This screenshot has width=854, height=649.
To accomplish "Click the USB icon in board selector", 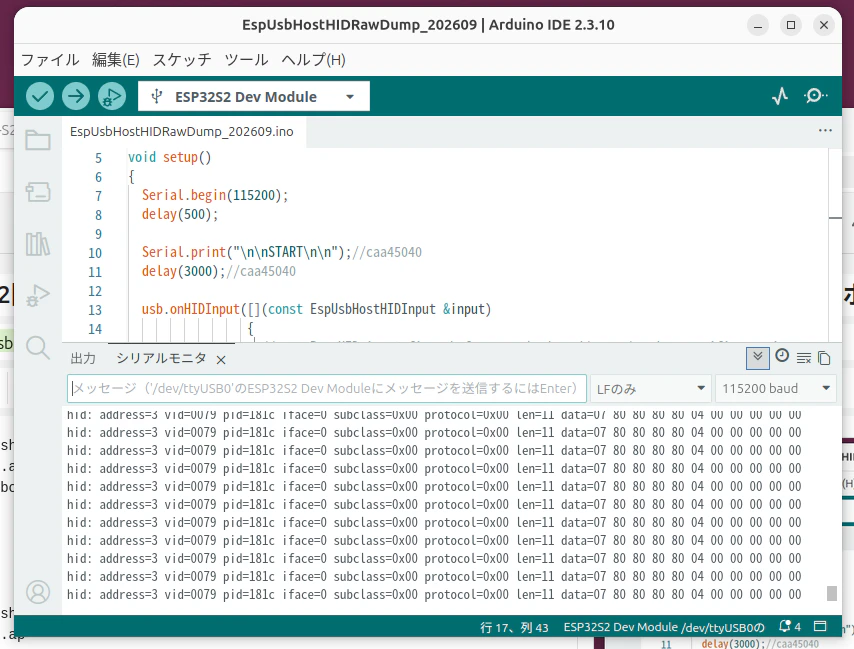I will (x=156, y=96).
